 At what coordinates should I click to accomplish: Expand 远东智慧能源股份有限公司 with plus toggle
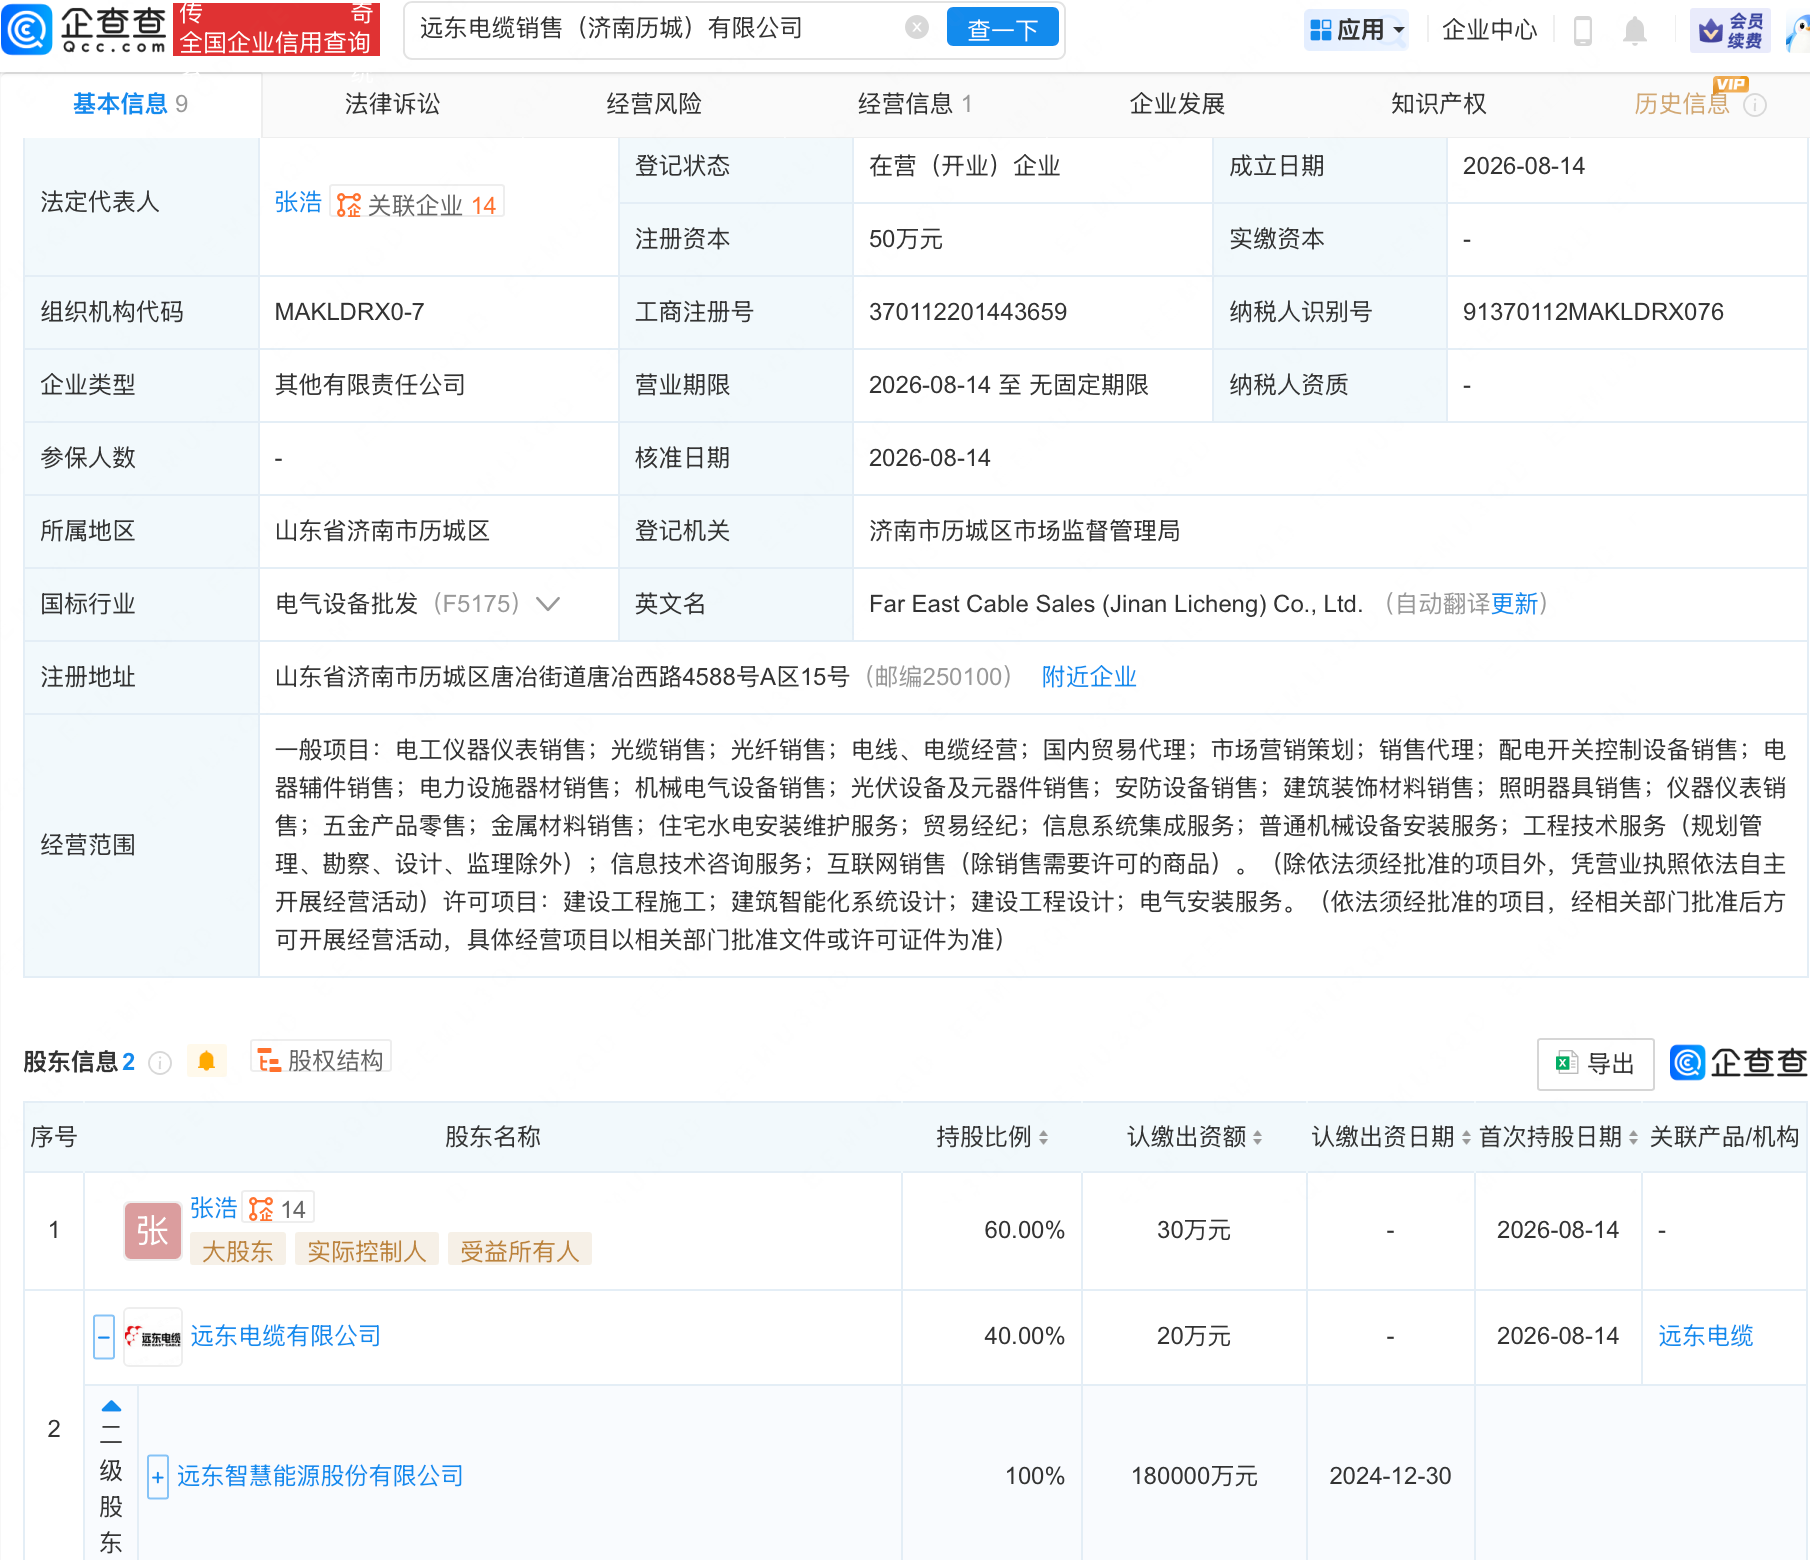[x=158, y=1477]
